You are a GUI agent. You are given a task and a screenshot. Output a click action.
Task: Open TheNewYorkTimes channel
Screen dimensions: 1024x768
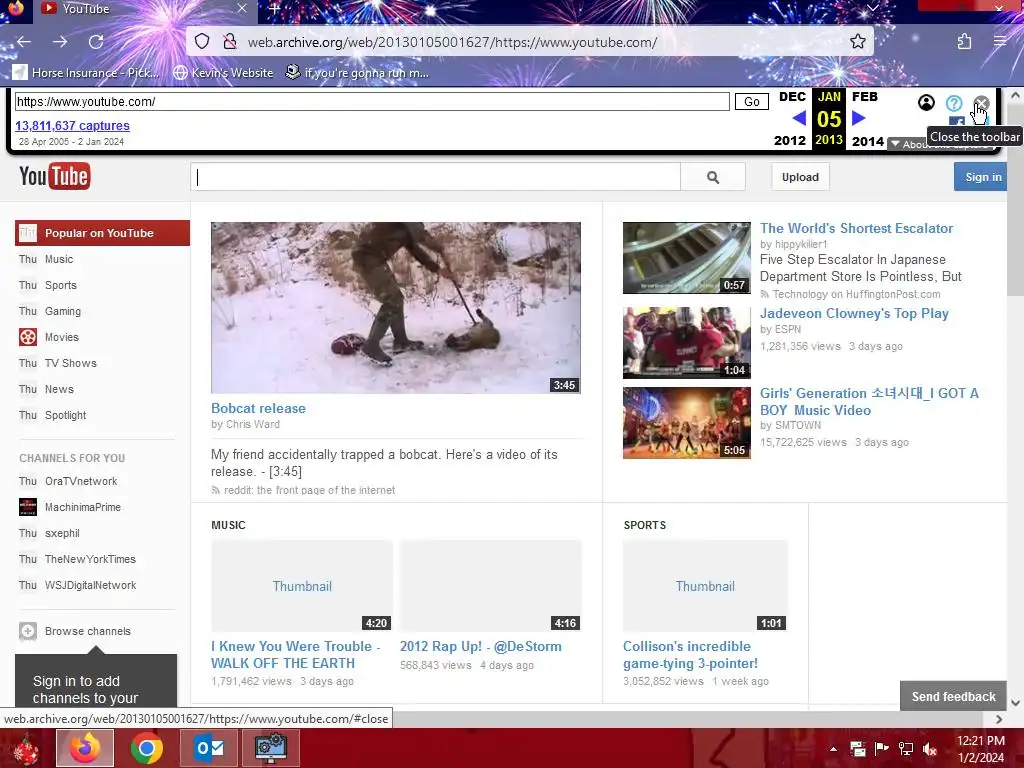click(x=90, y=560)
